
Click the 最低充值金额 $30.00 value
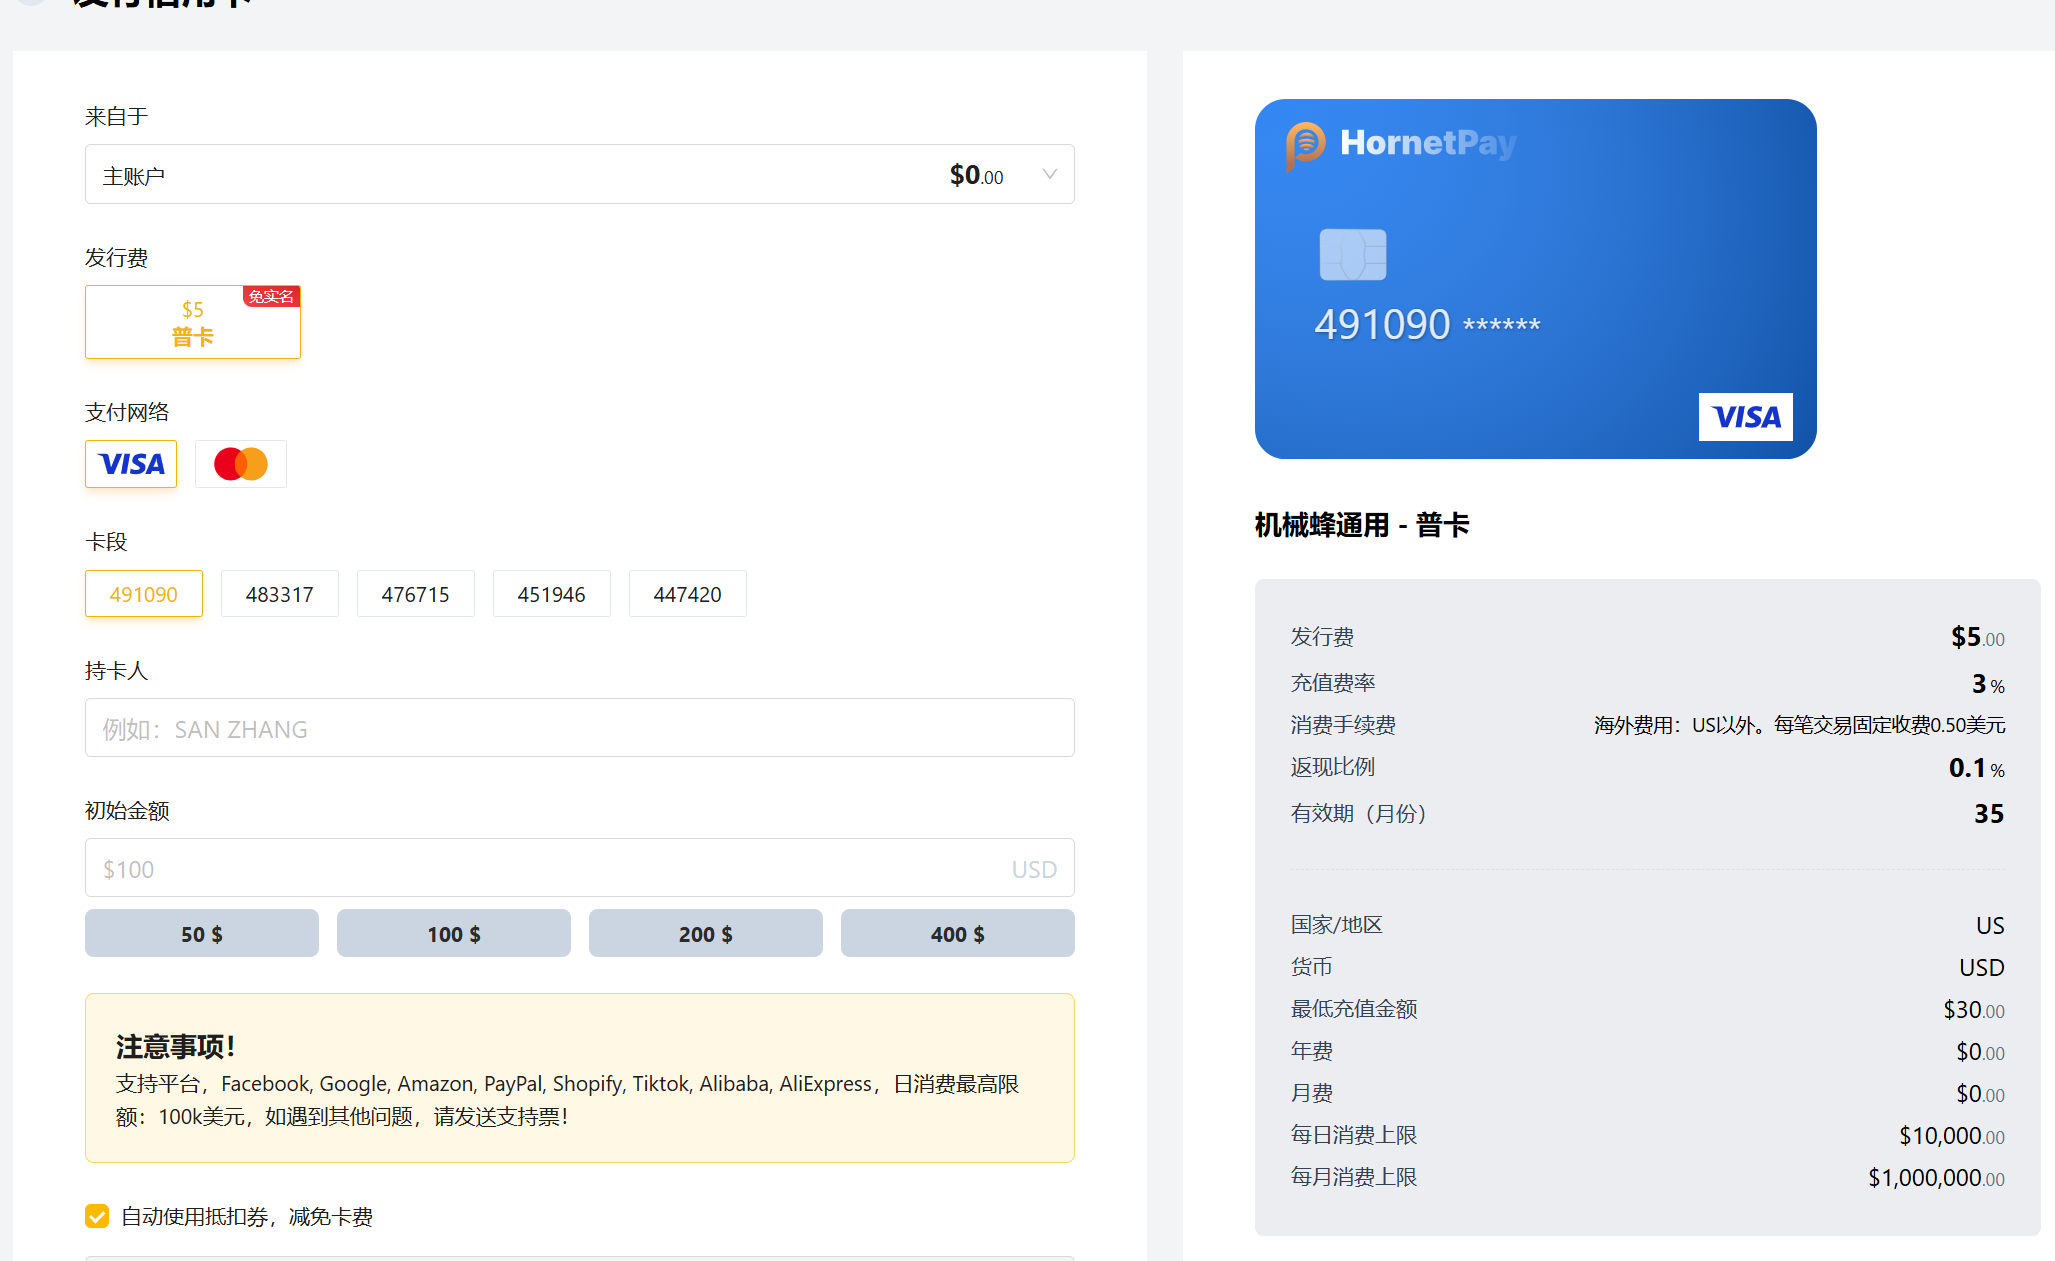click(1974, 1010)
